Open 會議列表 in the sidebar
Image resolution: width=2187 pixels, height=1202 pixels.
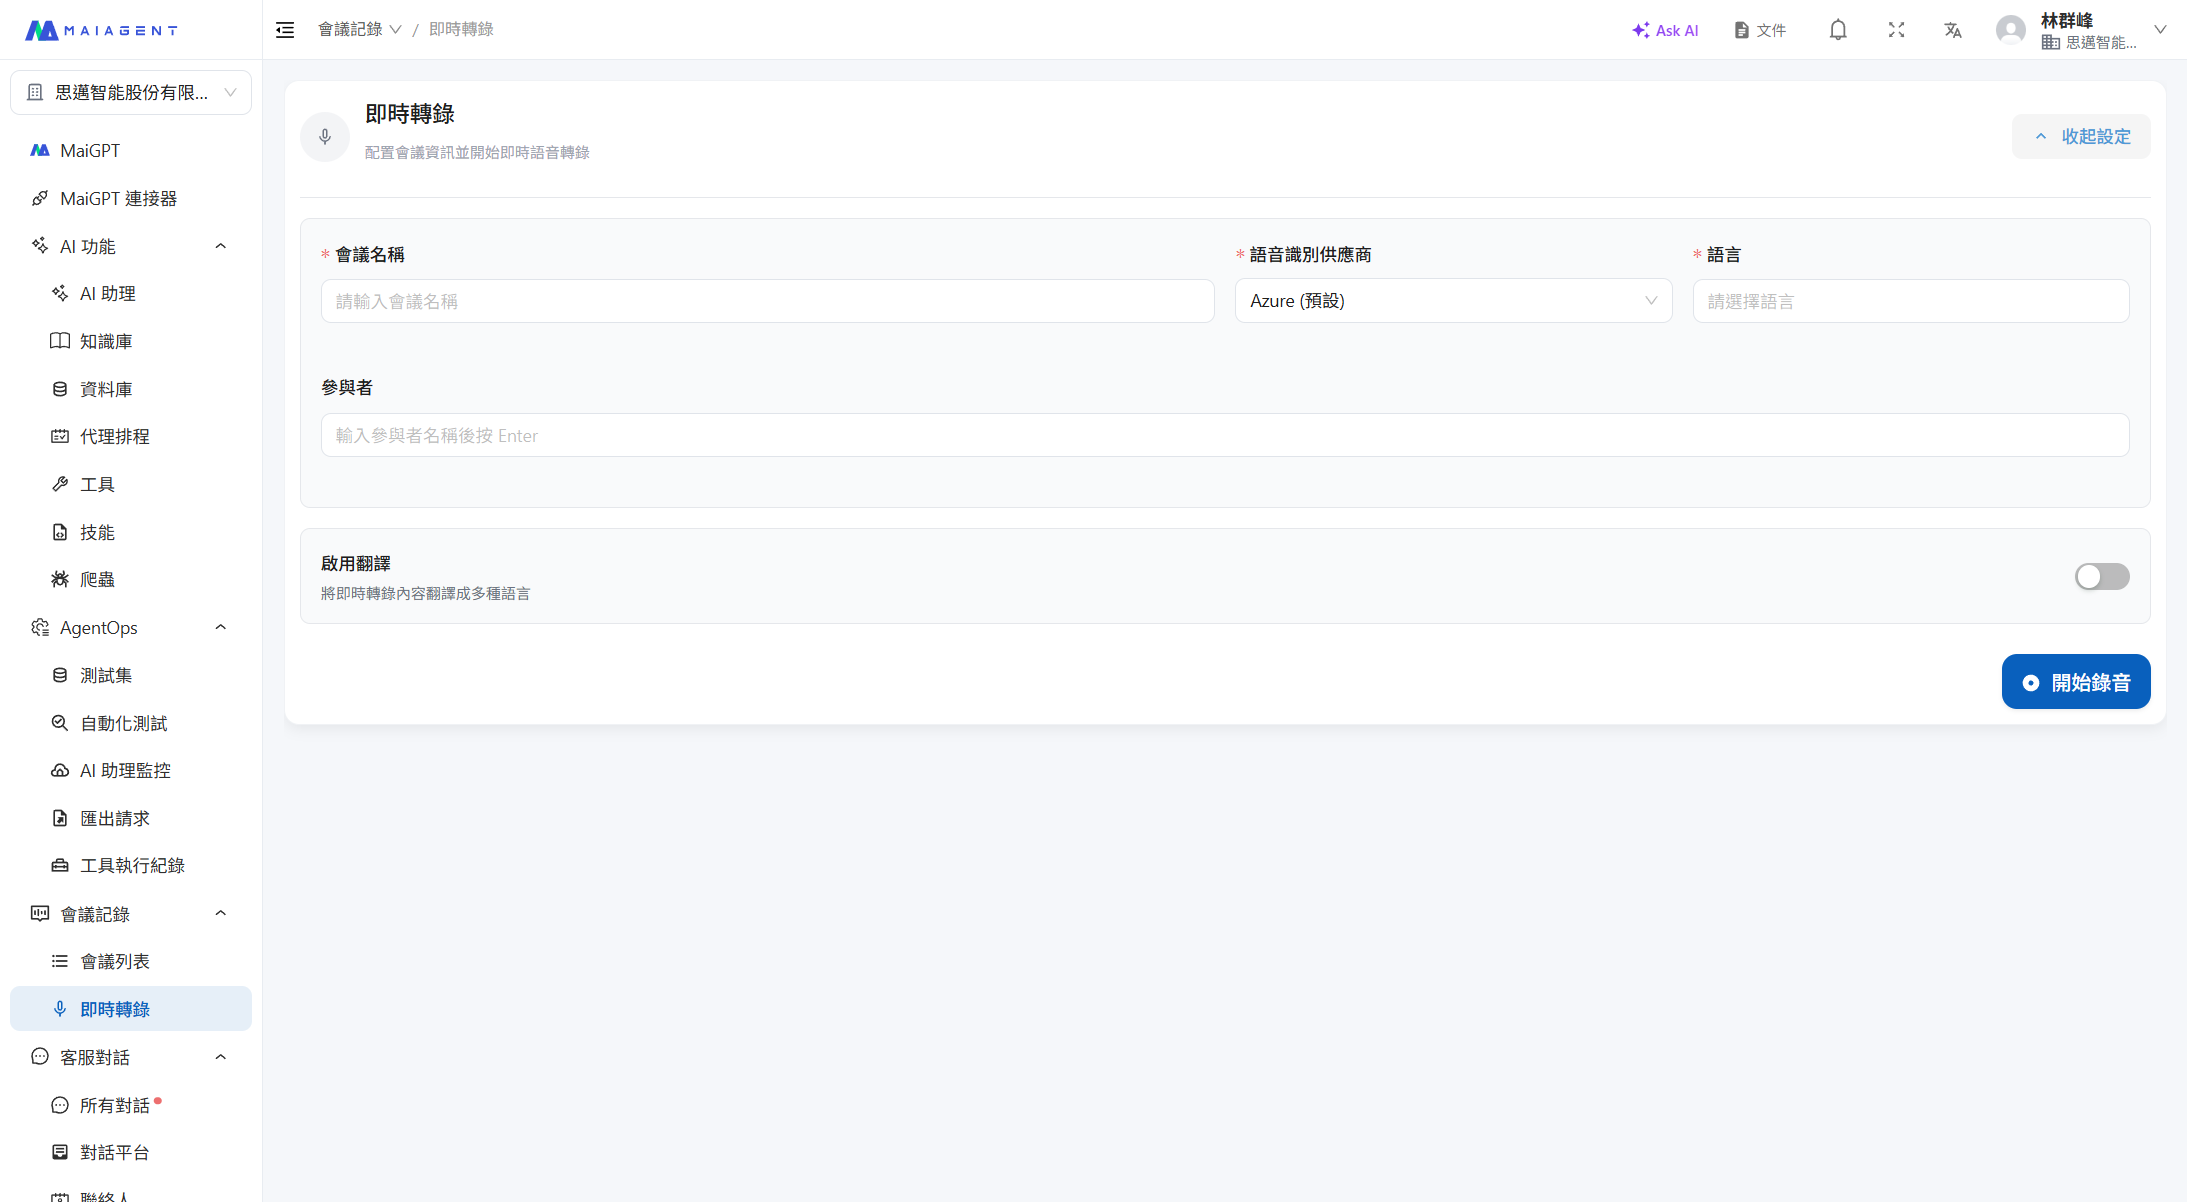pos(115,961)
